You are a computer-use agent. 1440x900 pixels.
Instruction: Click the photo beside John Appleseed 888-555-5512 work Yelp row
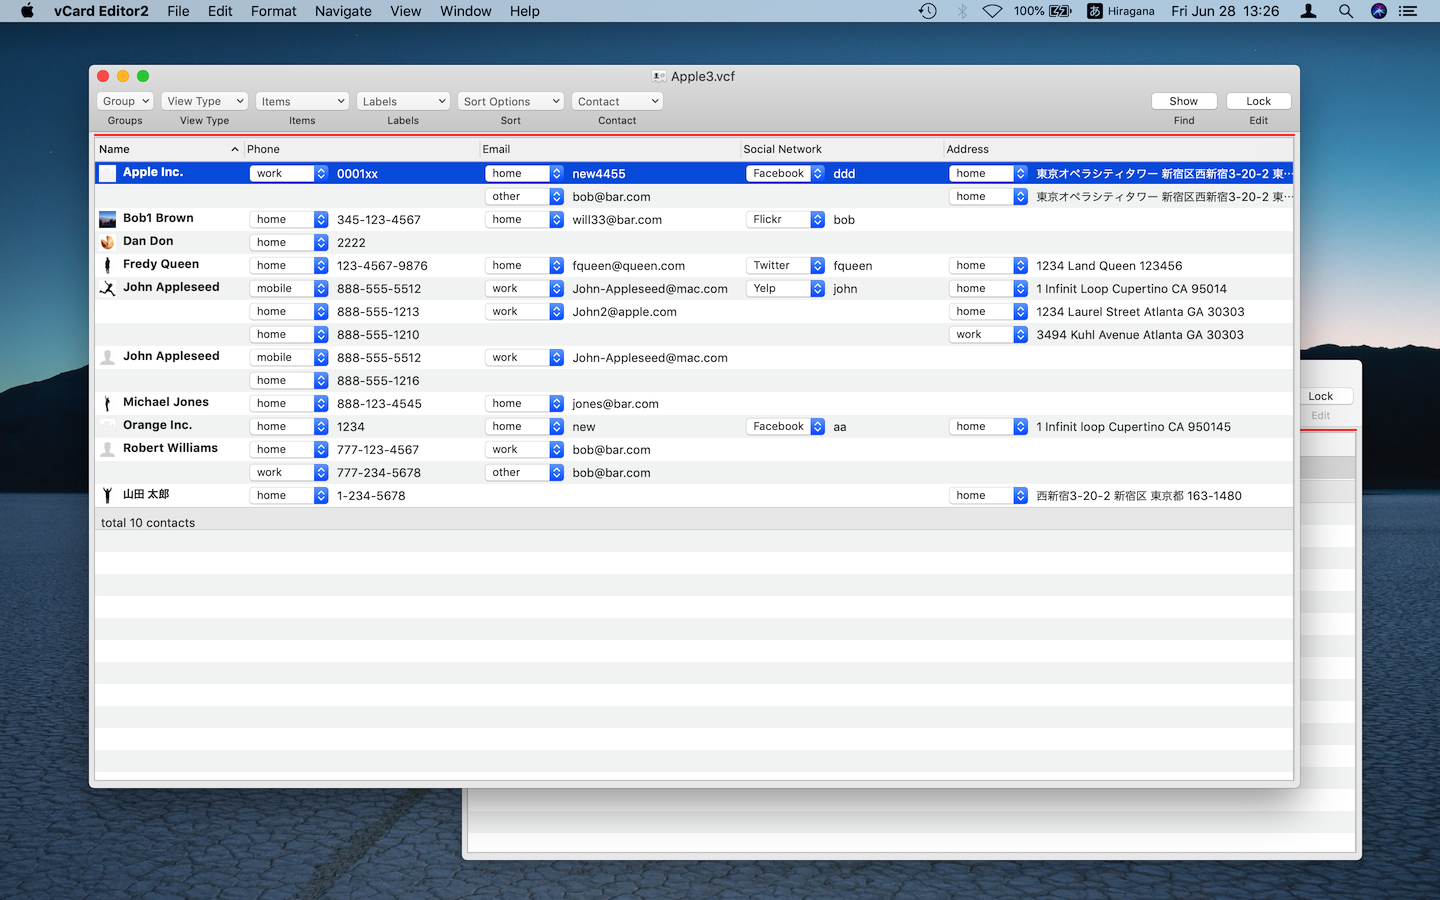(x=107, y=288)
